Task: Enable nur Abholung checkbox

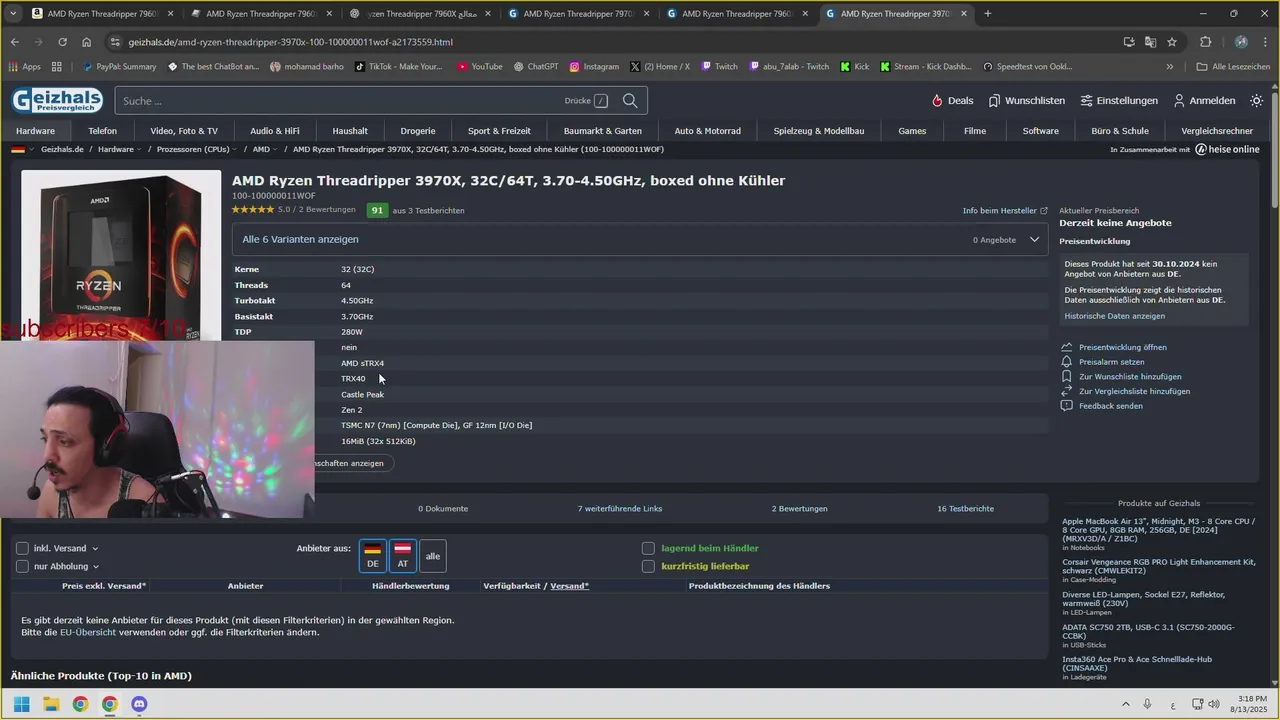Action: (x=22, y=566)
